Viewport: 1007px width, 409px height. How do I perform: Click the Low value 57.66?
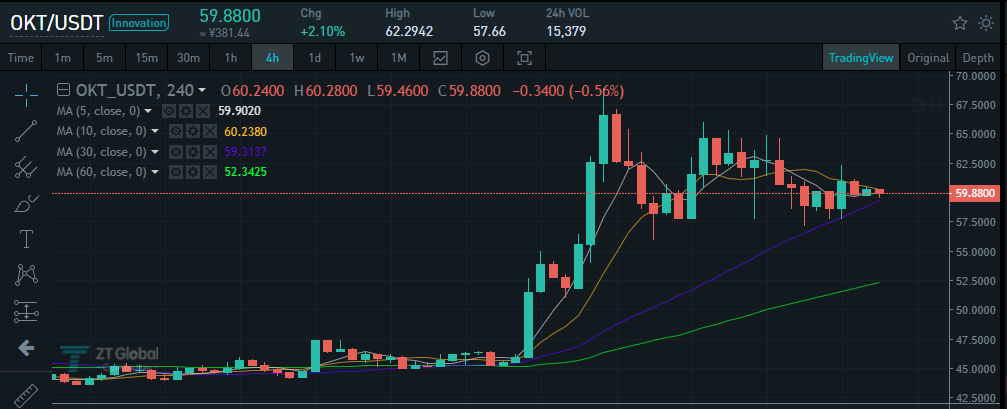[x=489, y=31]
